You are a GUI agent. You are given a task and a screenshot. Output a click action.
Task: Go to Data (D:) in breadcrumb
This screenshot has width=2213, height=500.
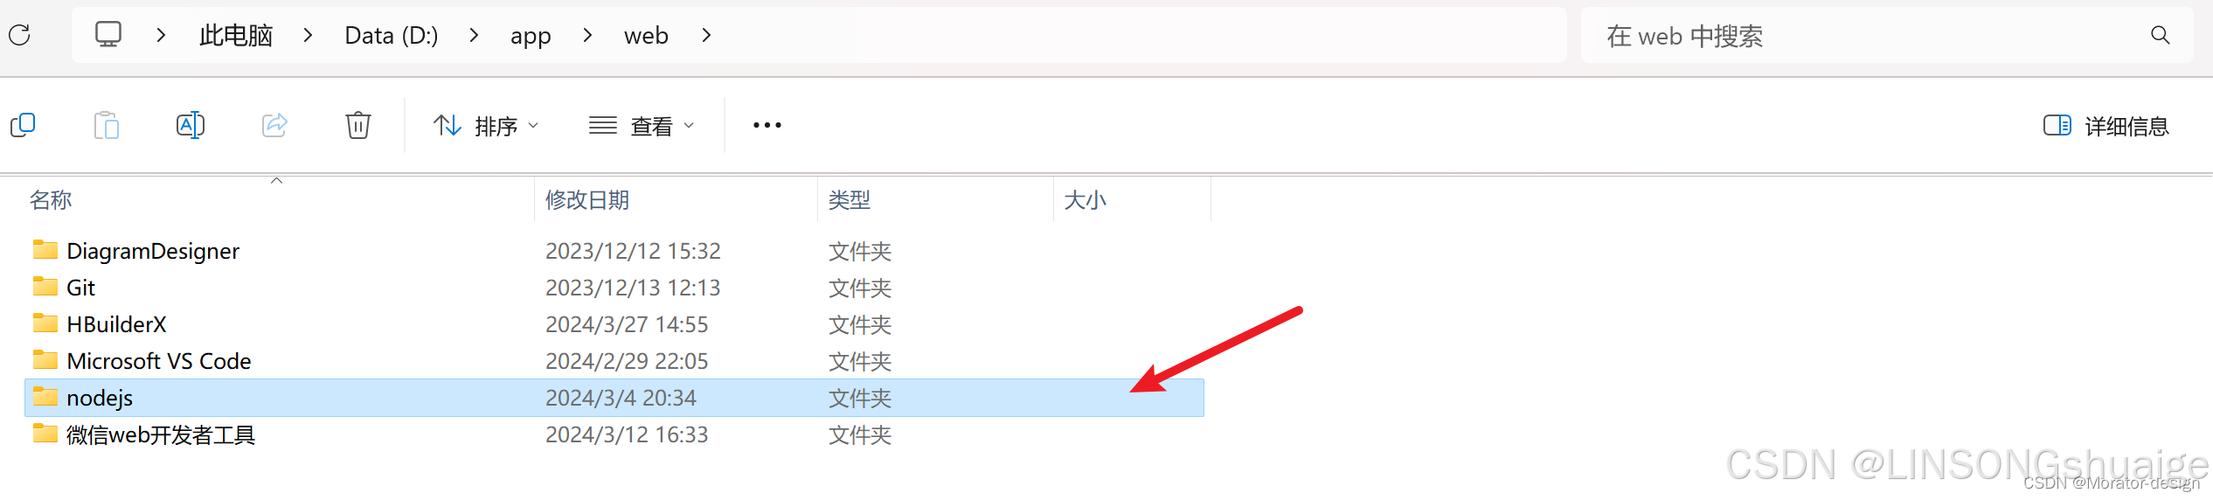[x=391, y=36]
